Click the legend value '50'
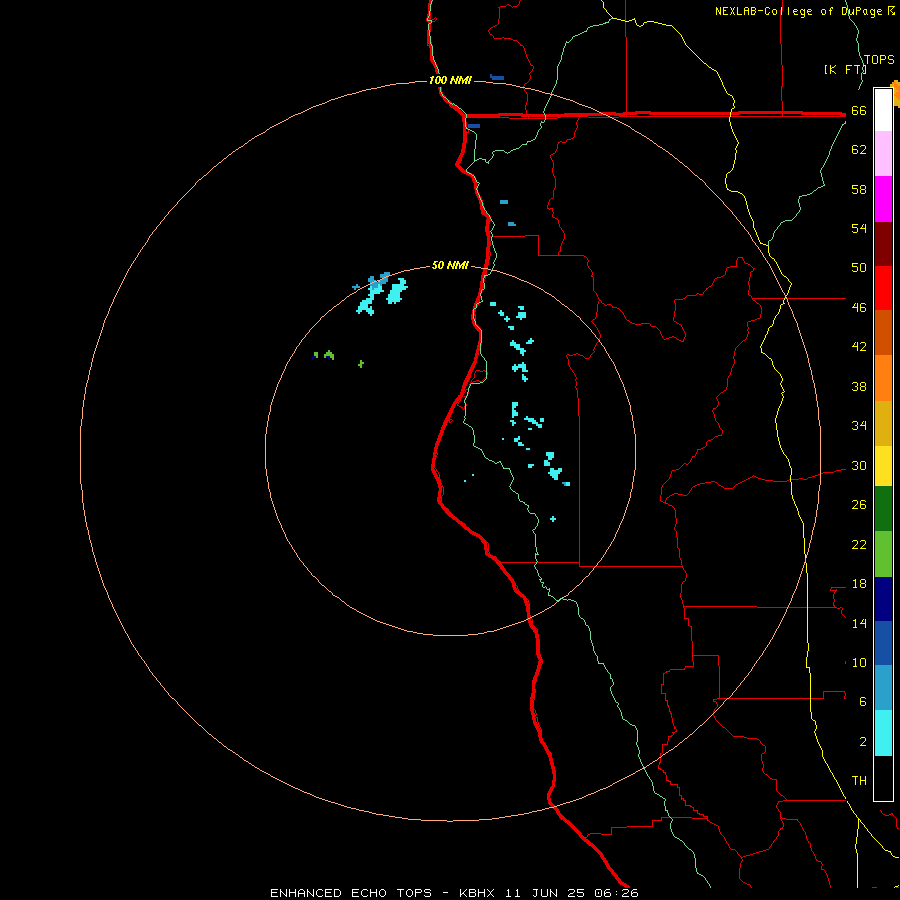900x900 pixels. coord(859,268)
